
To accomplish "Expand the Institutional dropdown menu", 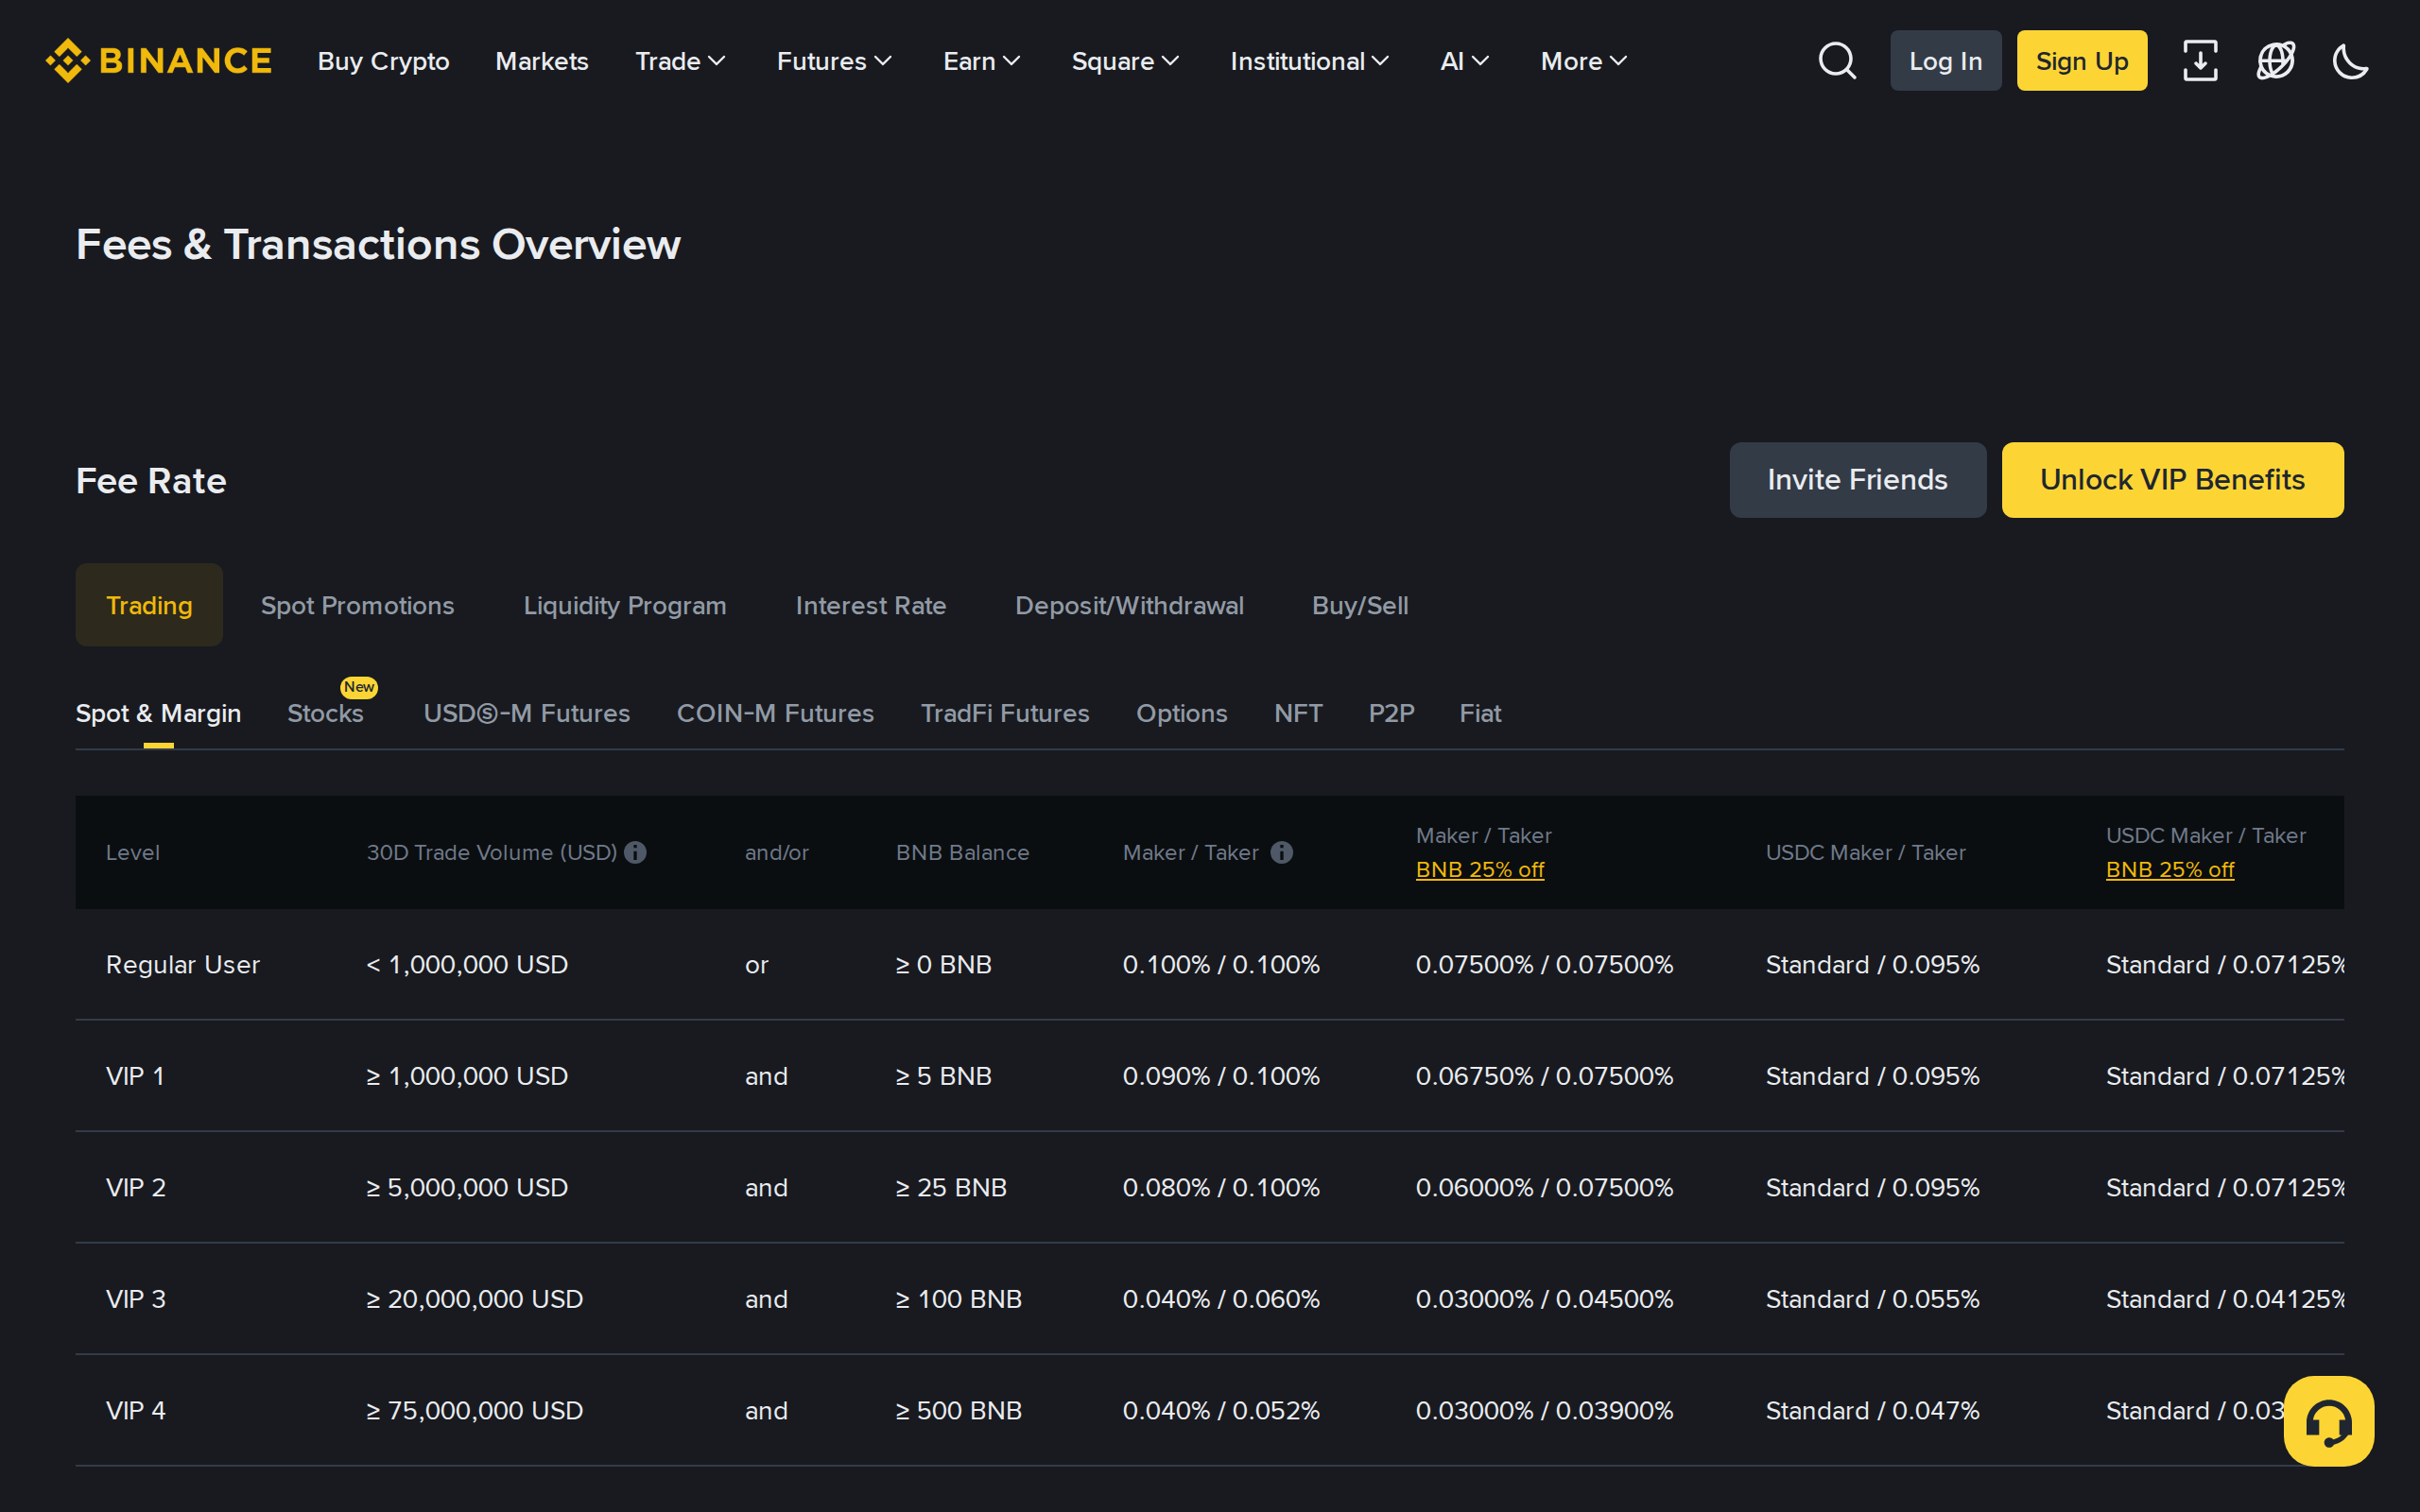I will 1309,61.
